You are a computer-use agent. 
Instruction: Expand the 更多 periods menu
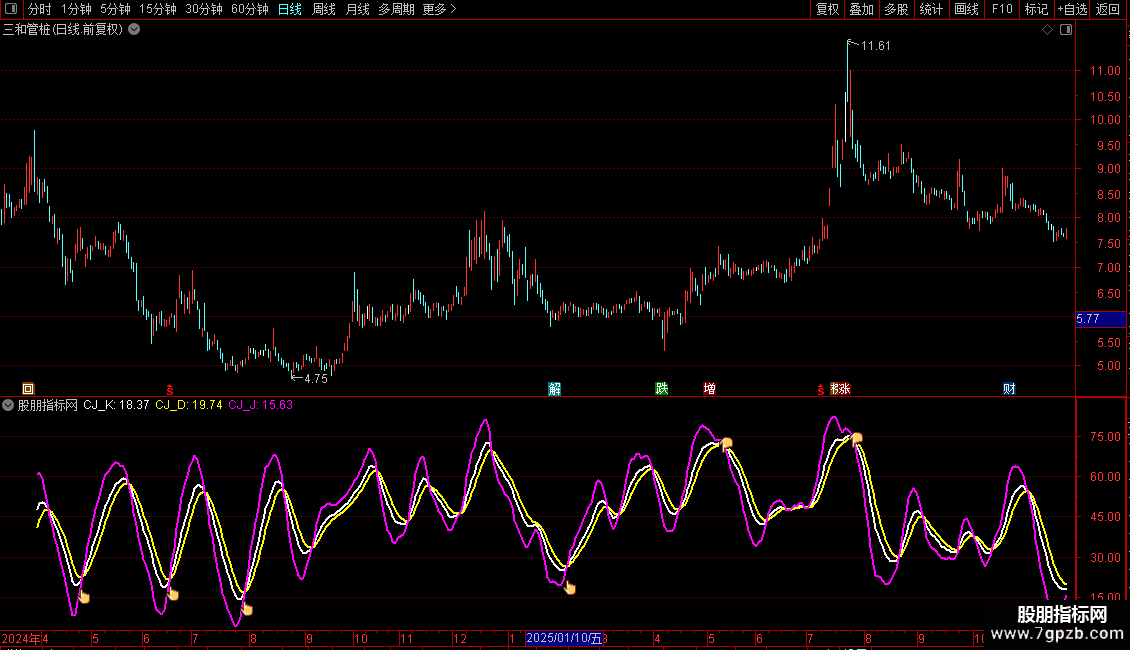[x=439, y=9]
